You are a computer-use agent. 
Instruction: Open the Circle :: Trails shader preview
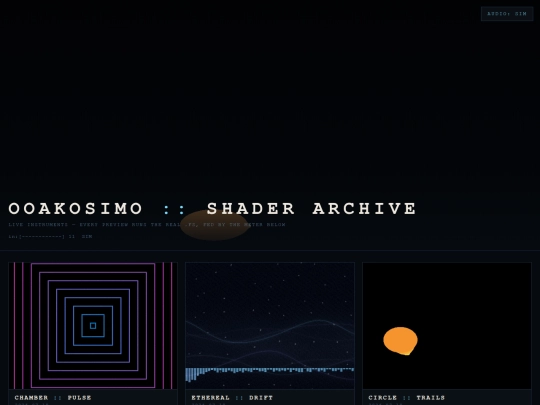click(447, 326)
